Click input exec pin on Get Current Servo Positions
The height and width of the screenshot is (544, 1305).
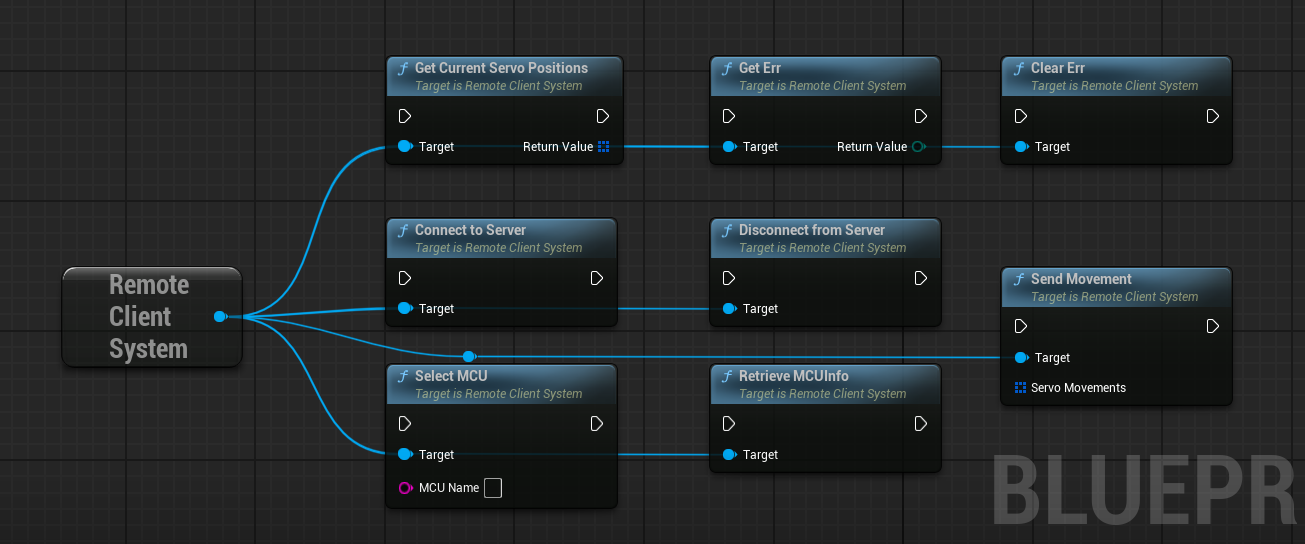coord(404,116)
